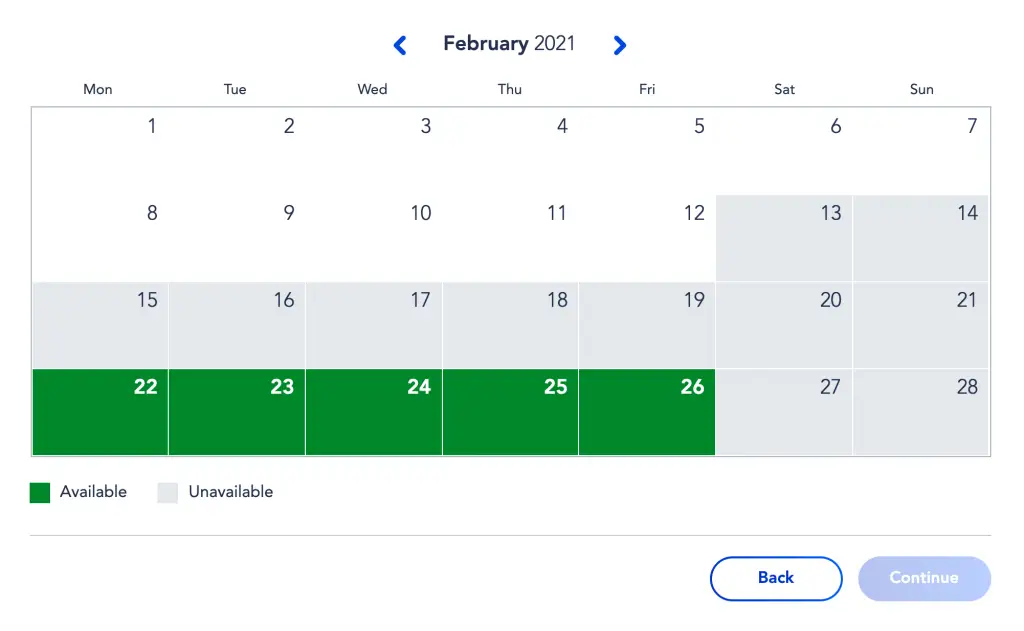
Task: Choose Wednesday February 24
Action: click(374, 412)
